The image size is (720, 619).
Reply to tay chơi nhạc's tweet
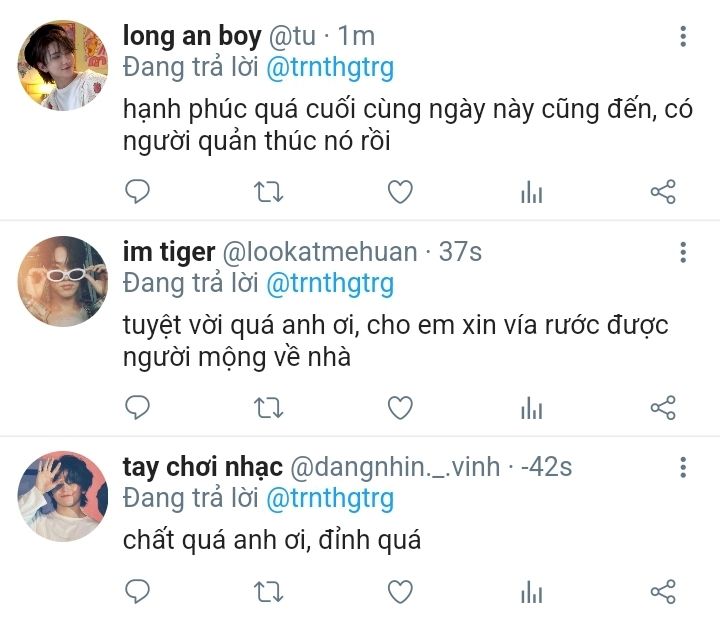pyautogui.click(x=137, y=592)
